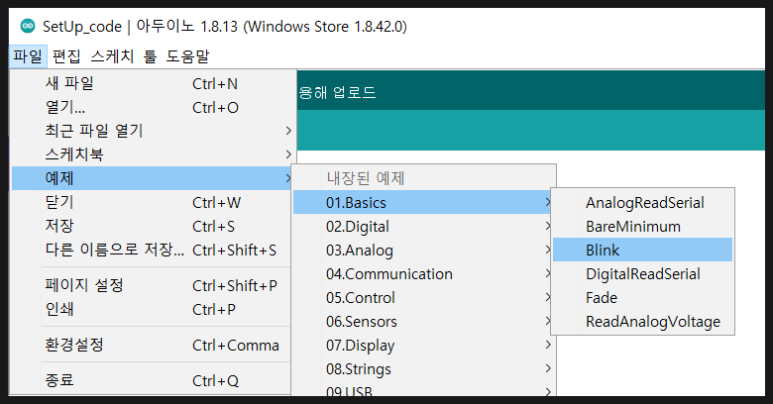
Task: Open the 툴 menu
Action: pyautogui.click(x=150, y=56)
